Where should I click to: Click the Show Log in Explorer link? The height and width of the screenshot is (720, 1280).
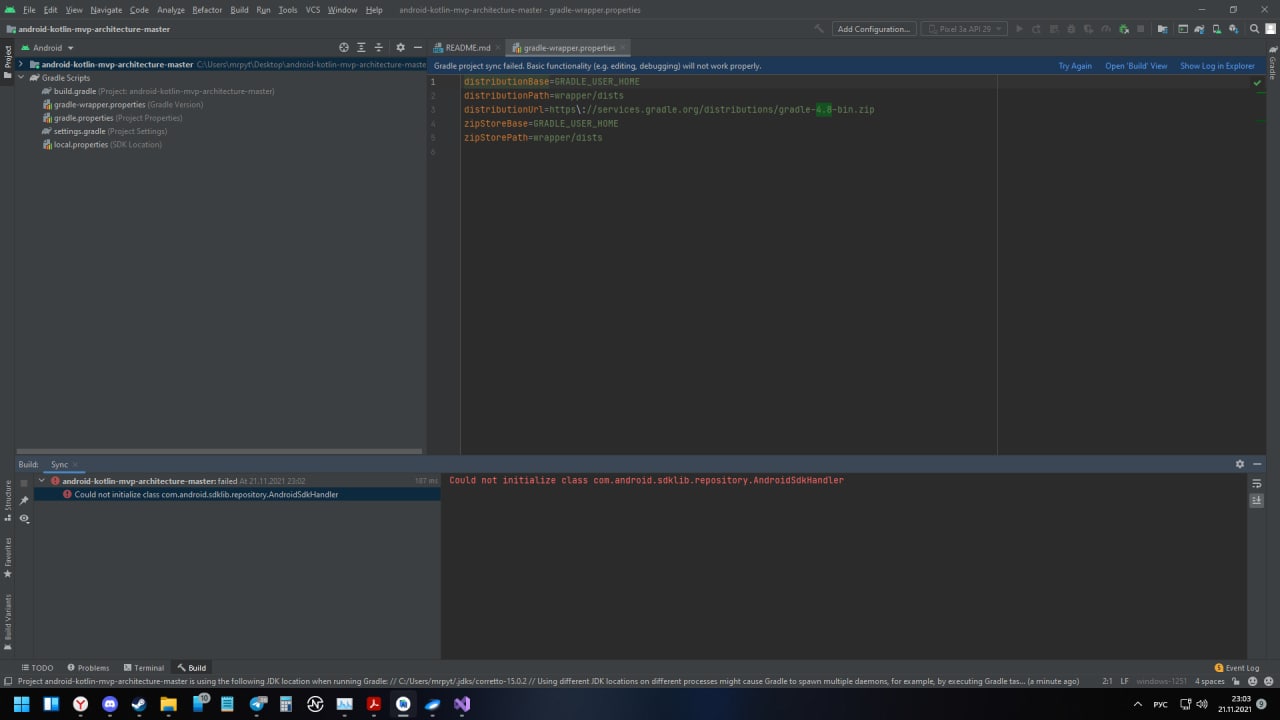pyautogui.click(x=1217, y=66)
